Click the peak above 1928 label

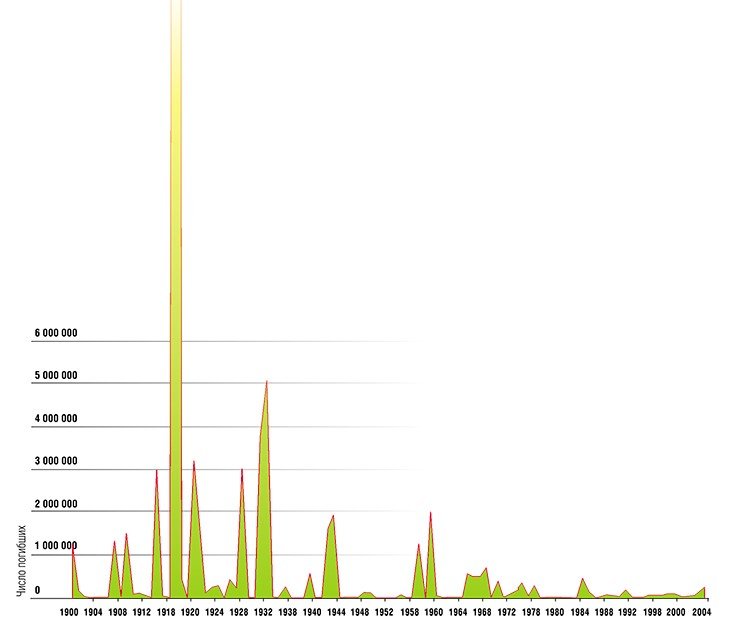pyautogui.click(x=242, y=533)
